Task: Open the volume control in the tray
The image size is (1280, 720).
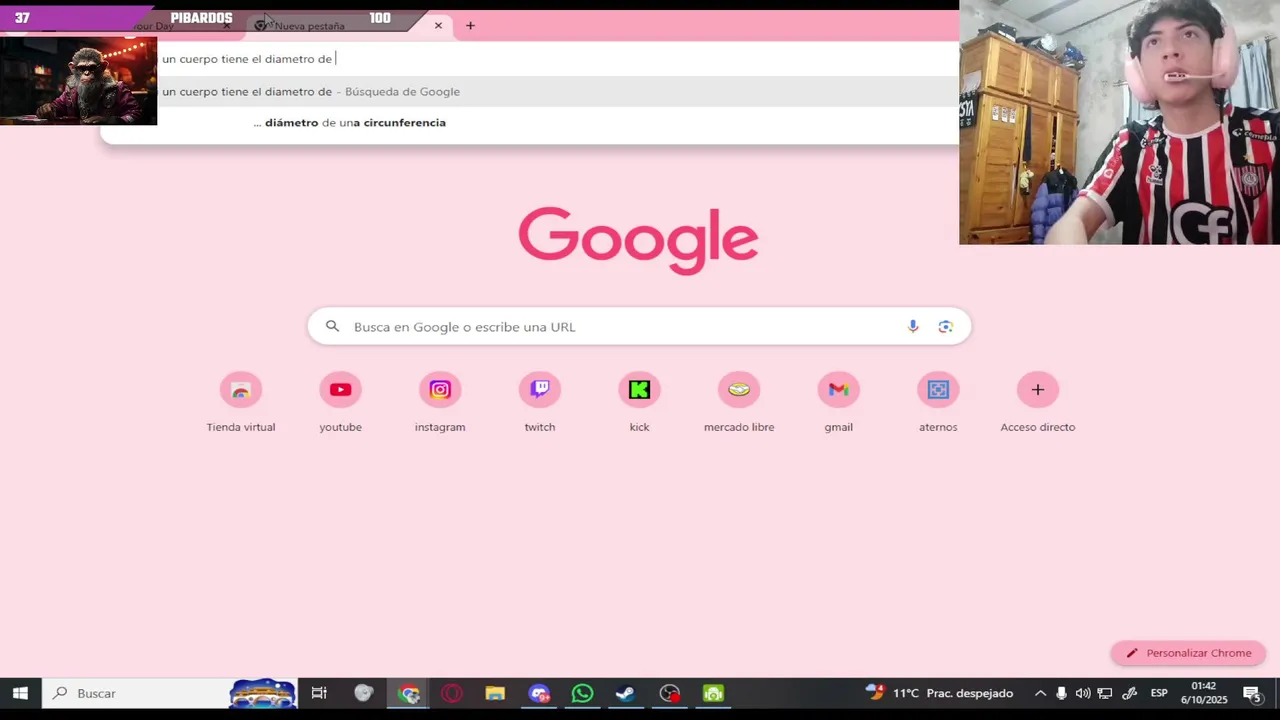Action: (1083, 693)
